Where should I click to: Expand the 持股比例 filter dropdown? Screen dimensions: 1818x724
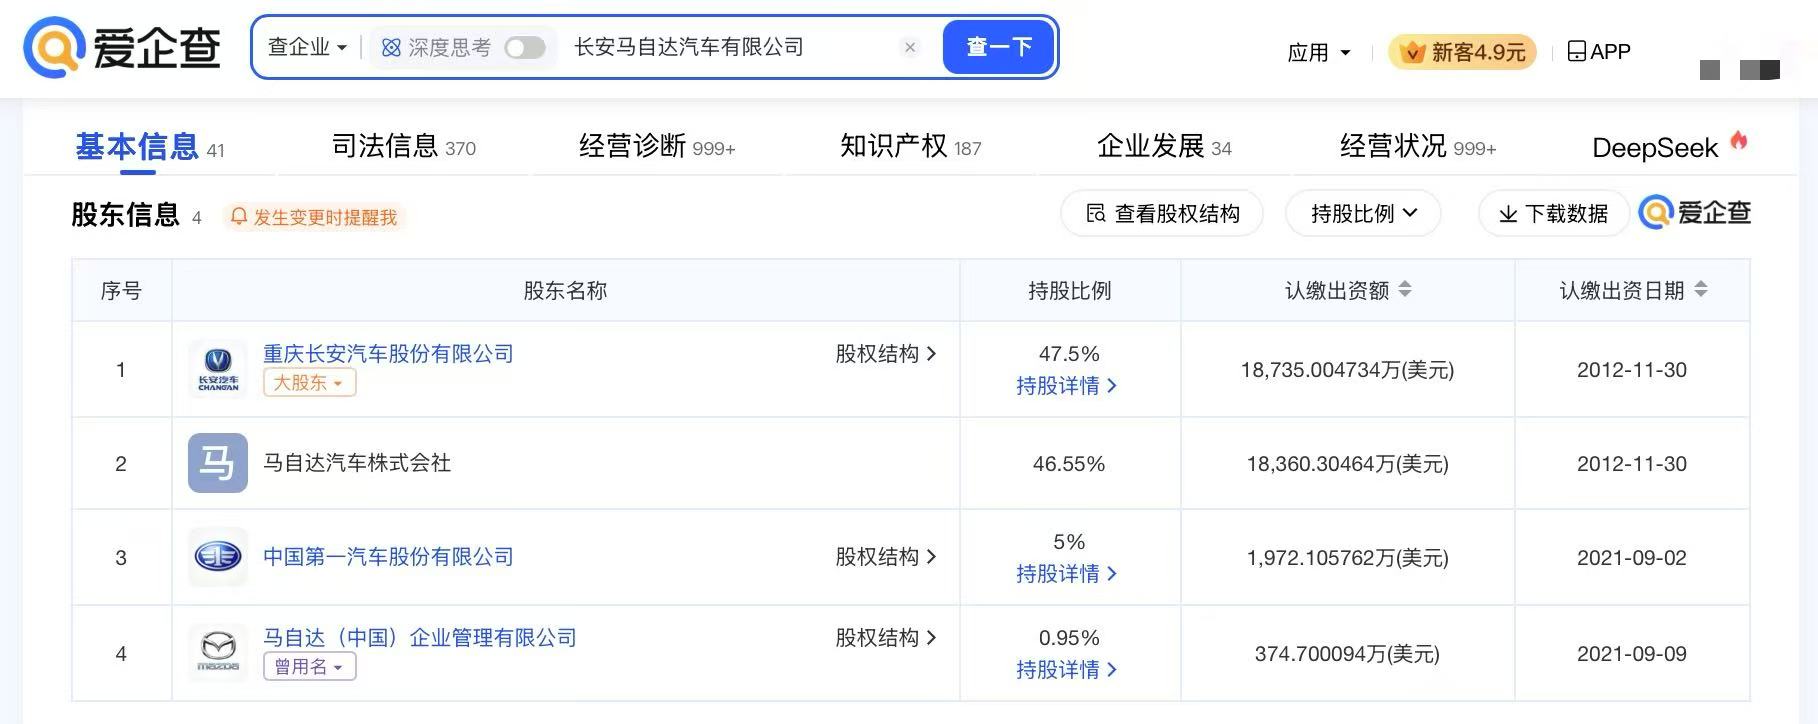click(1363, 213)
